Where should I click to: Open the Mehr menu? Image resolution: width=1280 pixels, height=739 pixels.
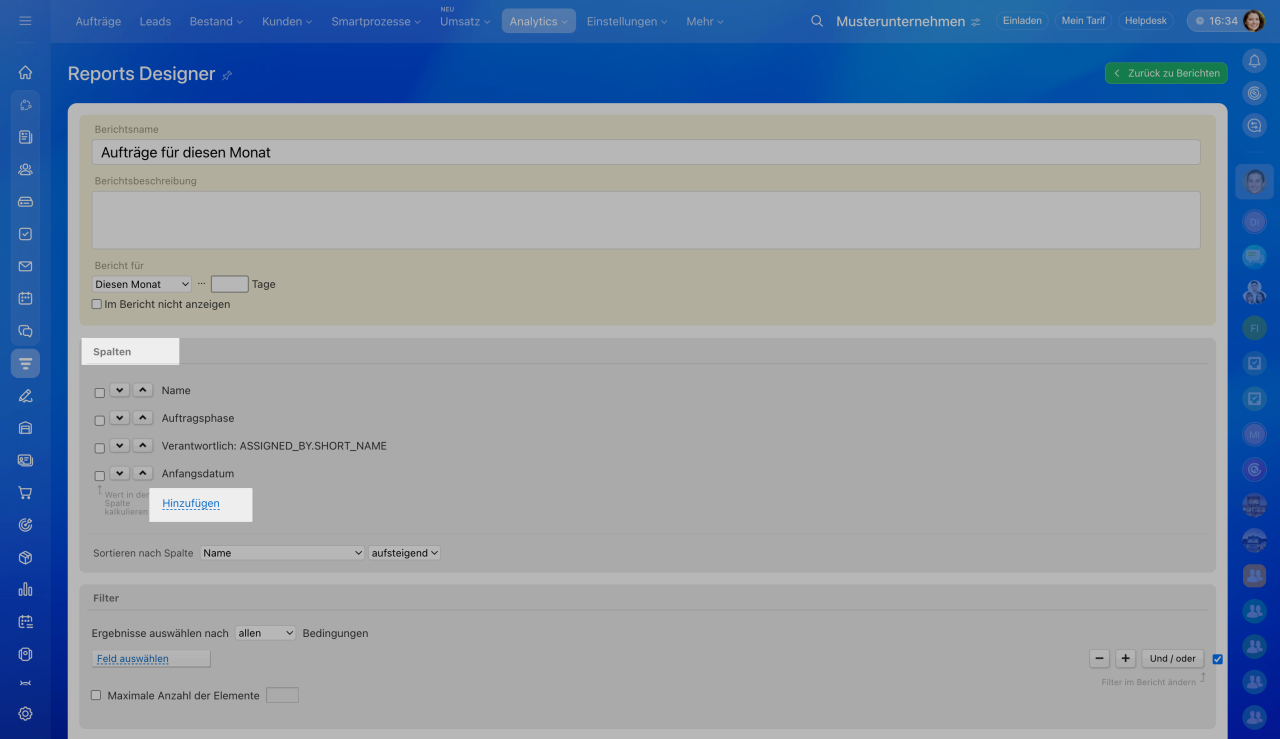[x=705, y=21]
